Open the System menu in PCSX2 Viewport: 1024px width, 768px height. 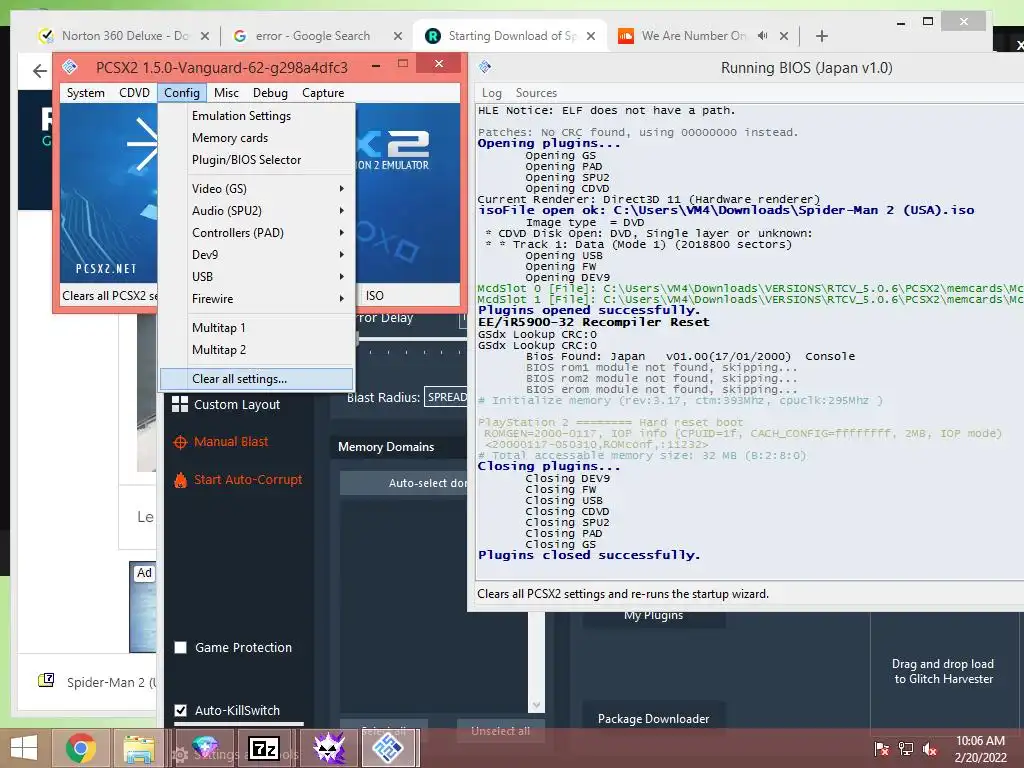86,93
